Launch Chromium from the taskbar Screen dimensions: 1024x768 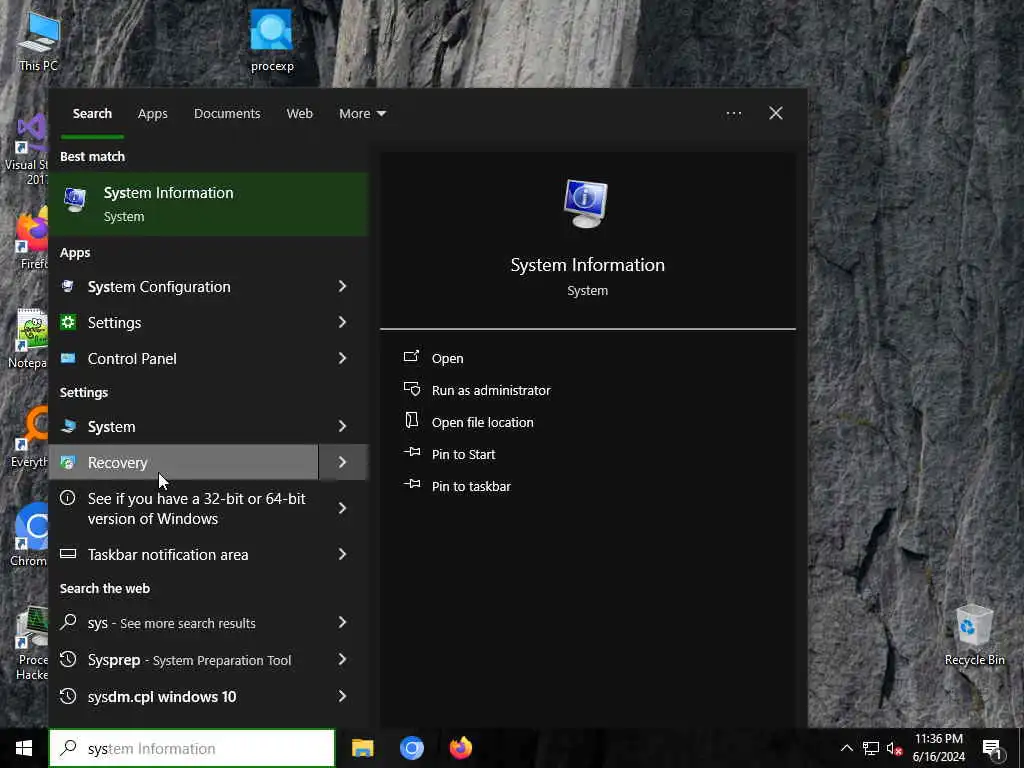tap(412, 748)
